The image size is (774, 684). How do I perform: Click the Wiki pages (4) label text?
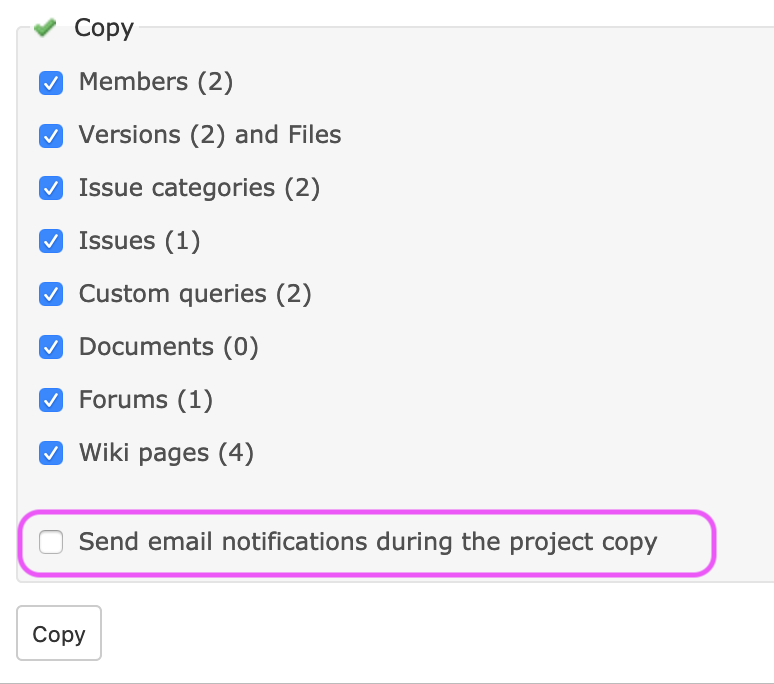point(166,453)
